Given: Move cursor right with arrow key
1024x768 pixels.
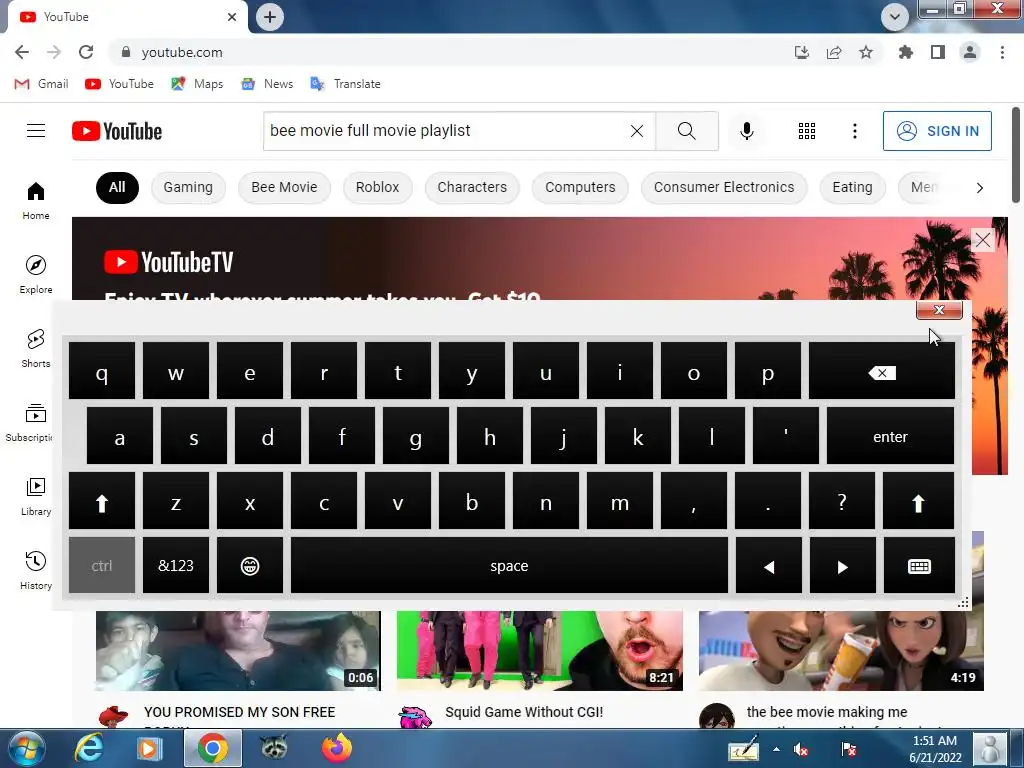Looking at the screenshot, I should click(842, 566).
